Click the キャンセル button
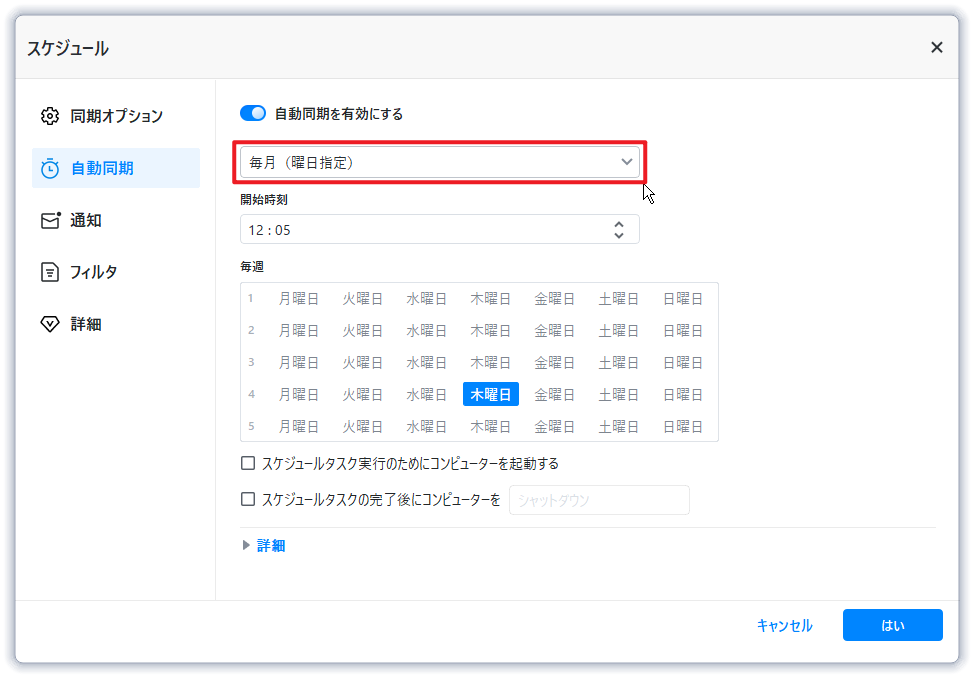The width and height of the screenshot is (974, 678). coord(784,625)
